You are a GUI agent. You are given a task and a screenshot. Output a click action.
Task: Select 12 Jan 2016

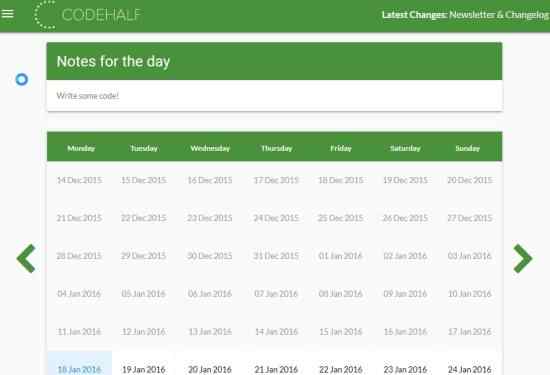pos(143,332)
